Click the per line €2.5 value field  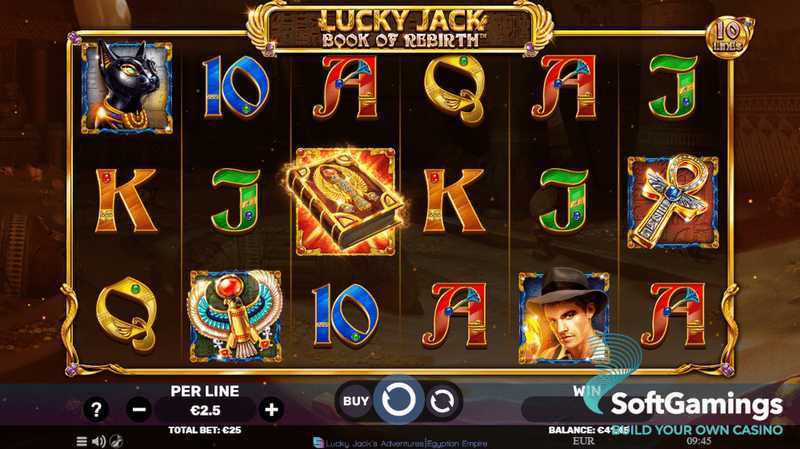pos(205,410)
